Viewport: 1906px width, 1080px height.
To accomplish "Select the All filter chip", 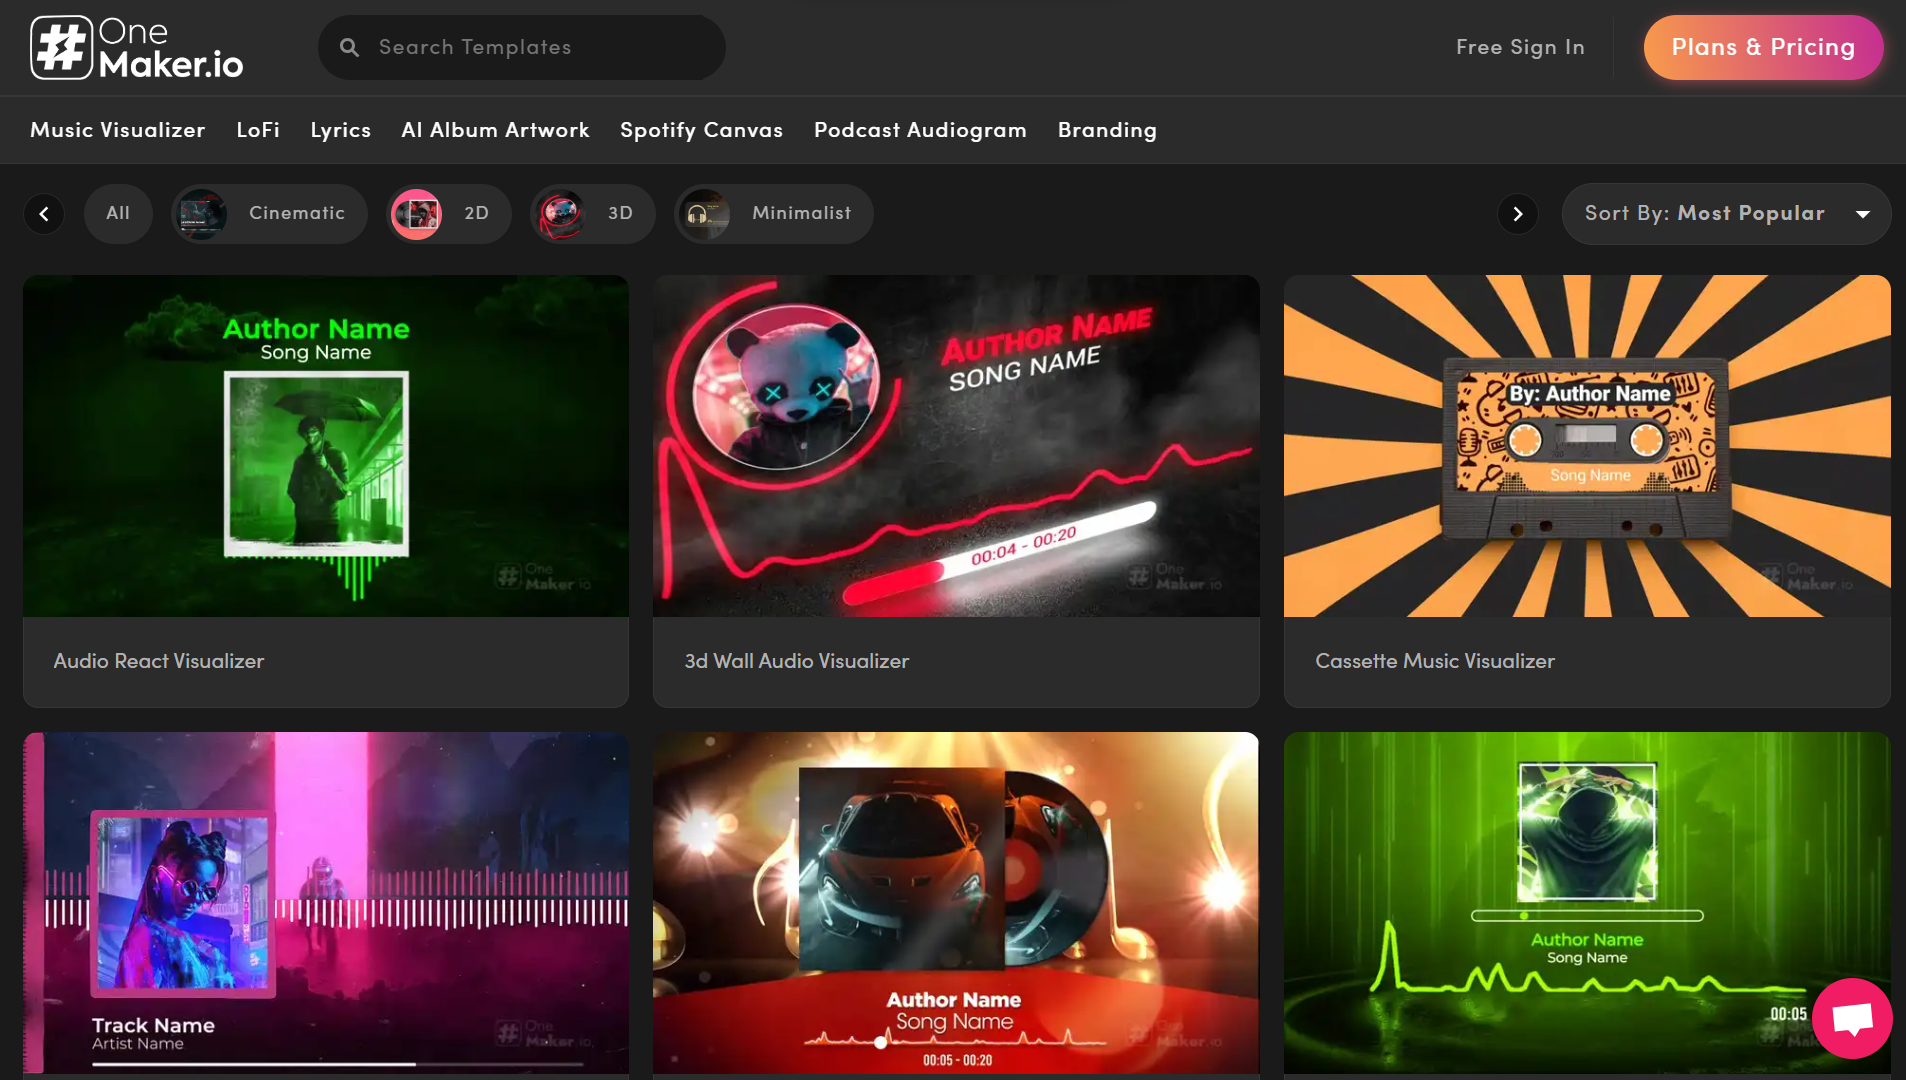I will click(x=118, y=214).
